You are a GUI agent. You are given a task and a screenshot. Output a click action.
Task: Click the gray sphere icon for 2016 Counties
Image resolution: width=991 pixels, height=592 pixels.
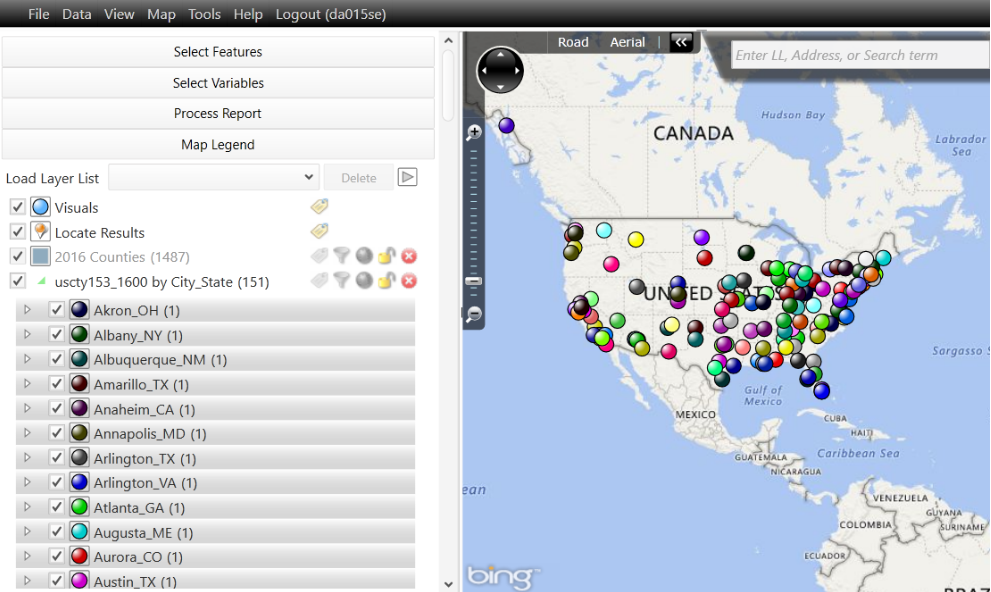click(x=364, y=256)
